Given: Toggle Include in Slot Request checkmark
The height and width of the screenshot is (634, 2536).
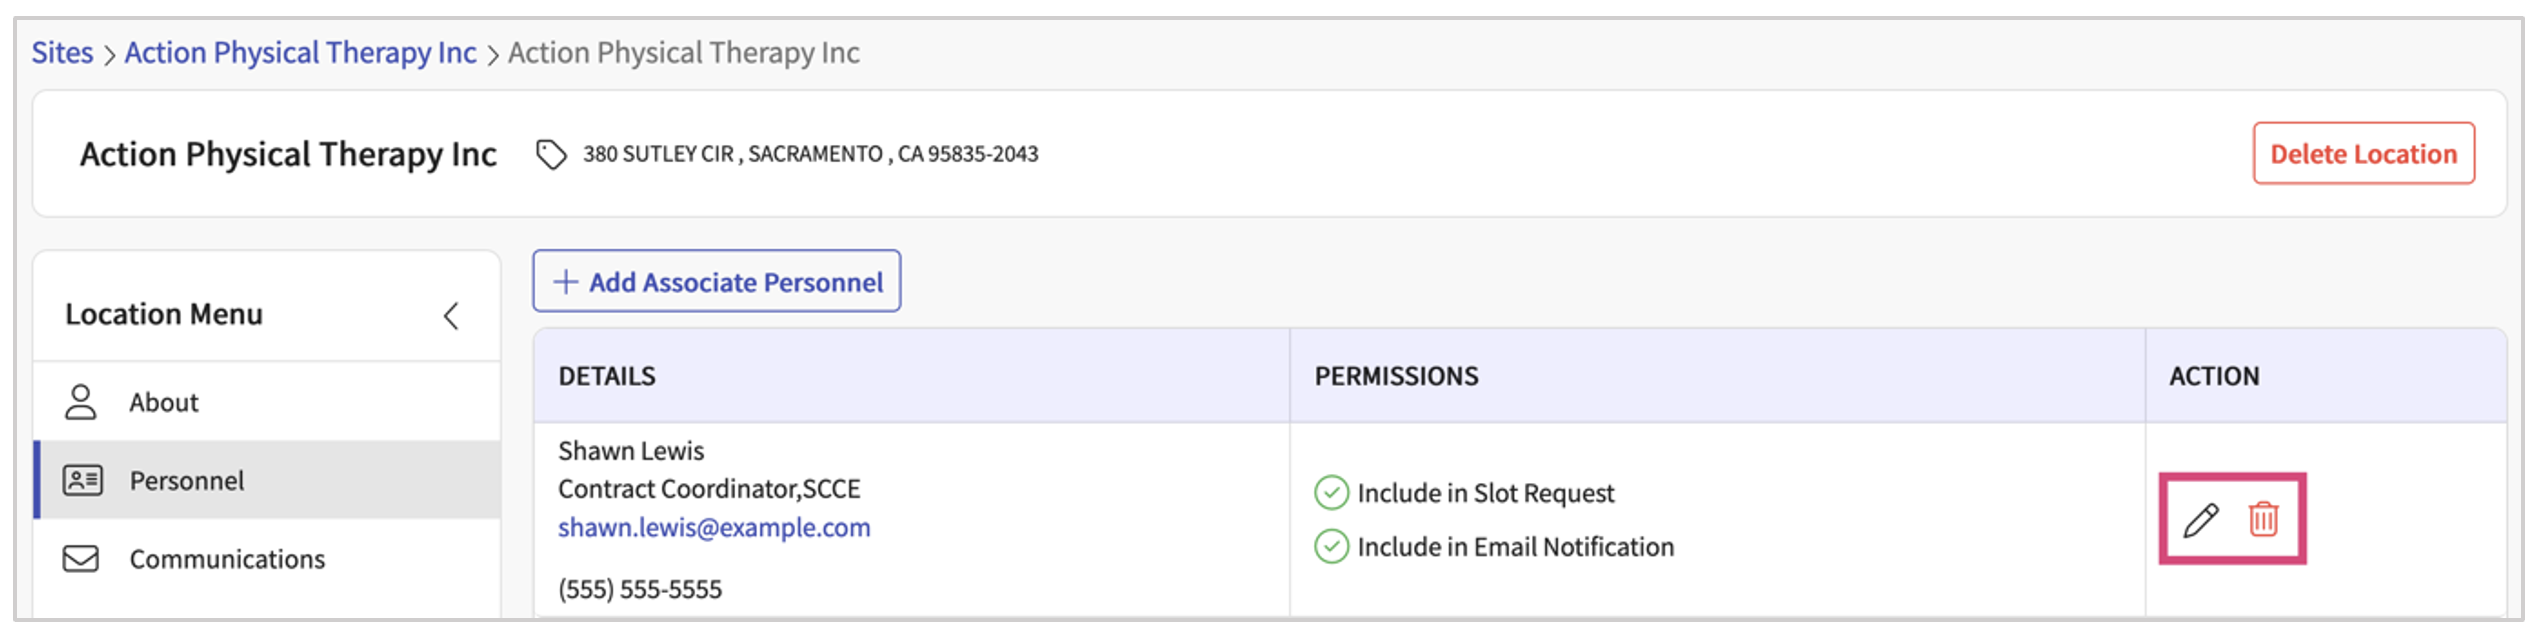Looking at the screenshot, I should tap(1331, 493).
